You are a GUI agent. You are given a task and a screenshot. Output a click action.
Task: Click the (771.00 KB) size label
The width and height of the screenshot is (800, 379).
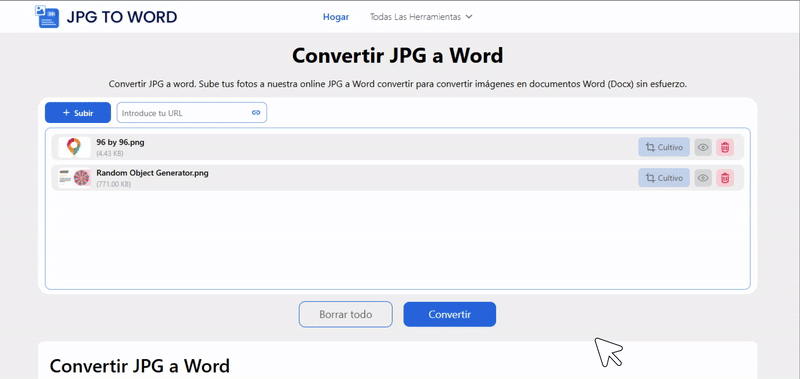pyautogui.click(x=113, y=184)
